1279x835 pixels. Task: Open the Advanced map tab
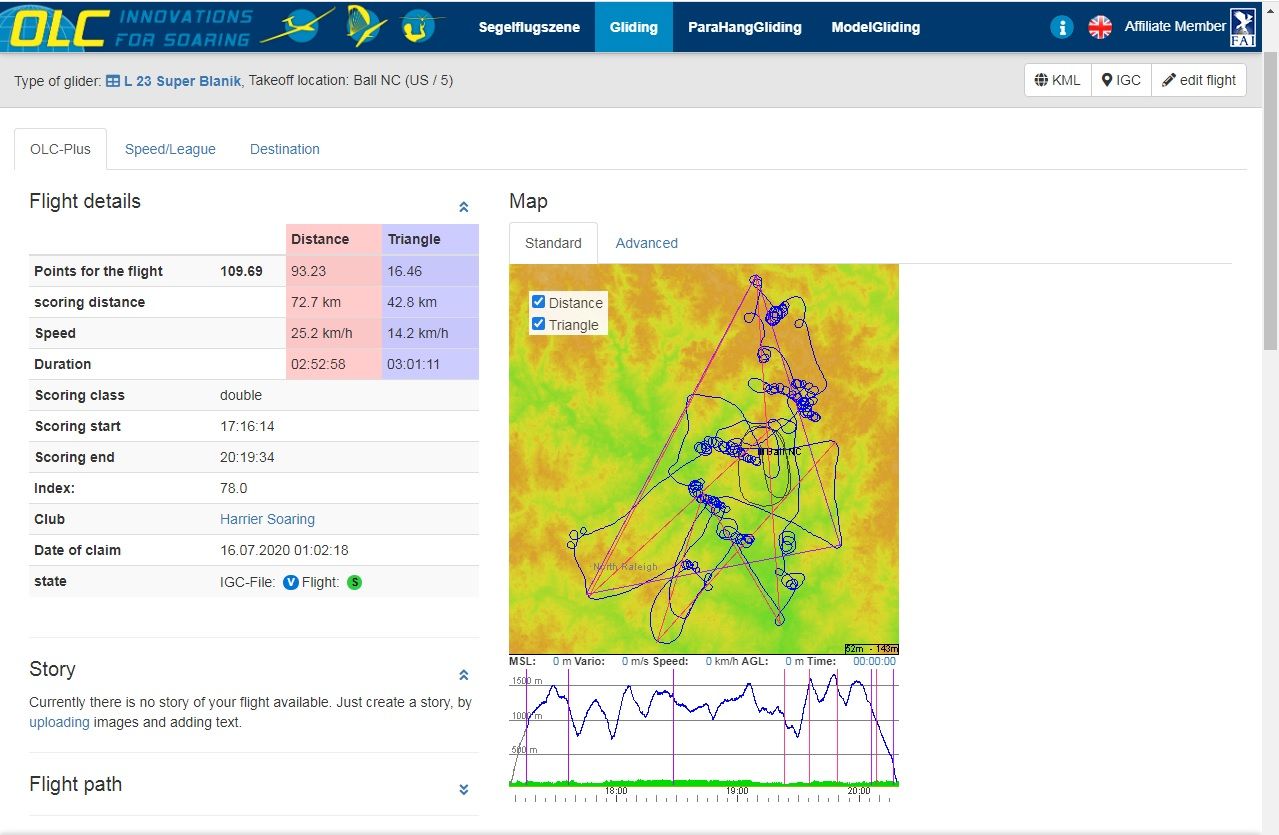click(646, 243)
